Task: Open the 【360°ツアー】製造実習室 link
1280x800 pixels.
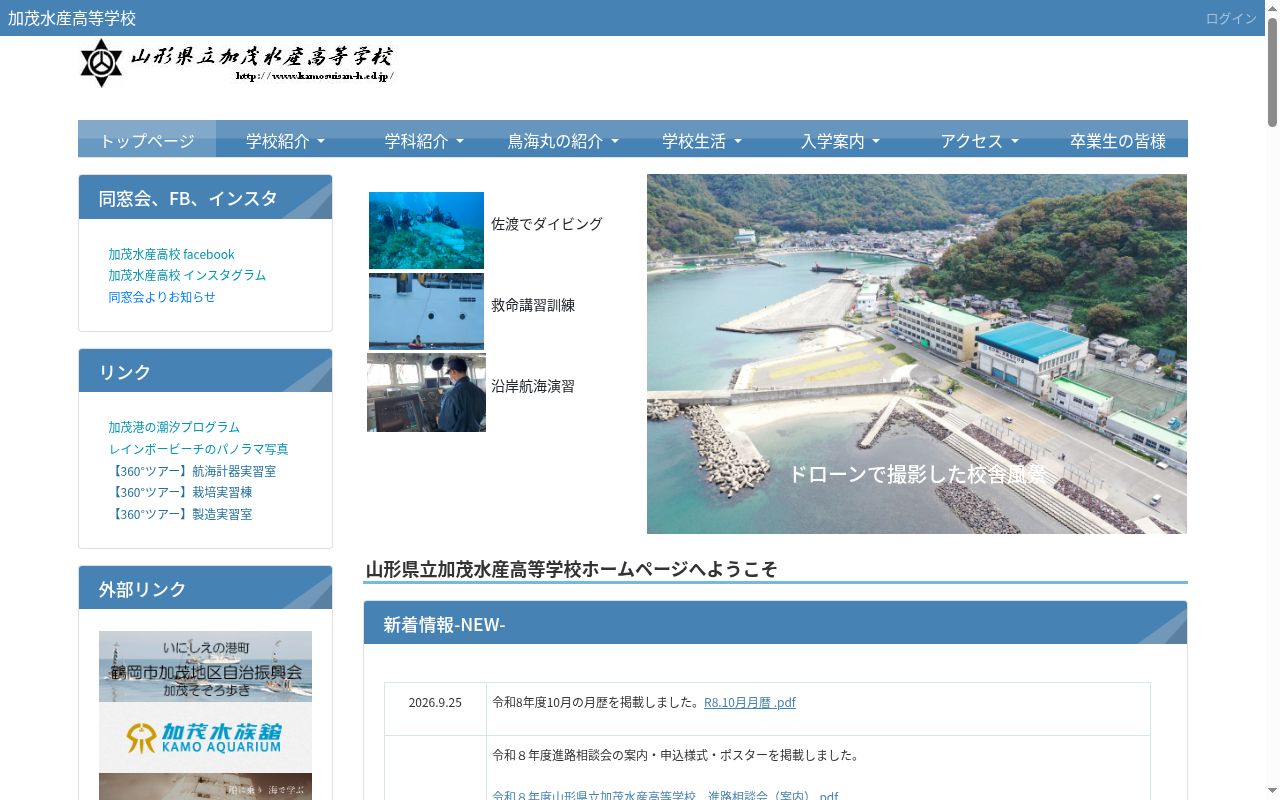Action: (180, 514)
